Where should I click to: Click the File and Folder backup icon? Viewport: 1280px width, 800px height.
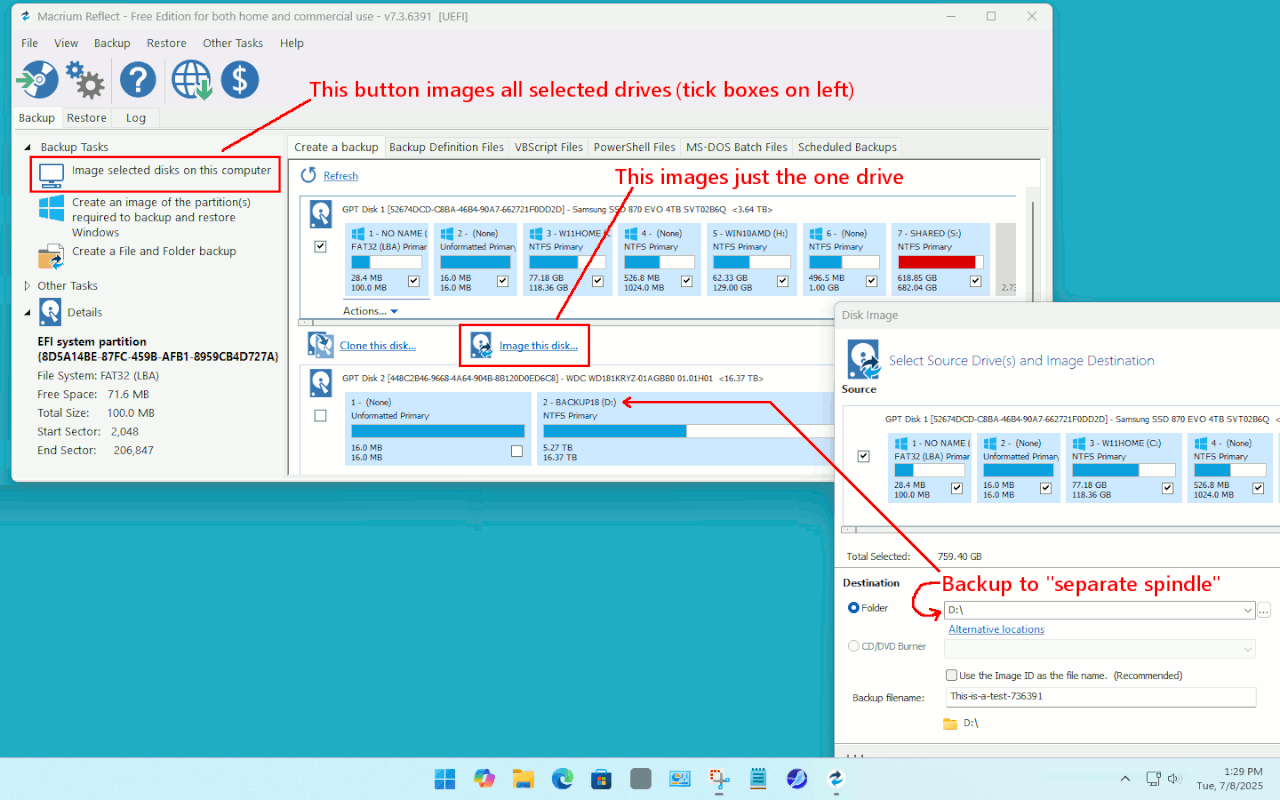(51, 257)
